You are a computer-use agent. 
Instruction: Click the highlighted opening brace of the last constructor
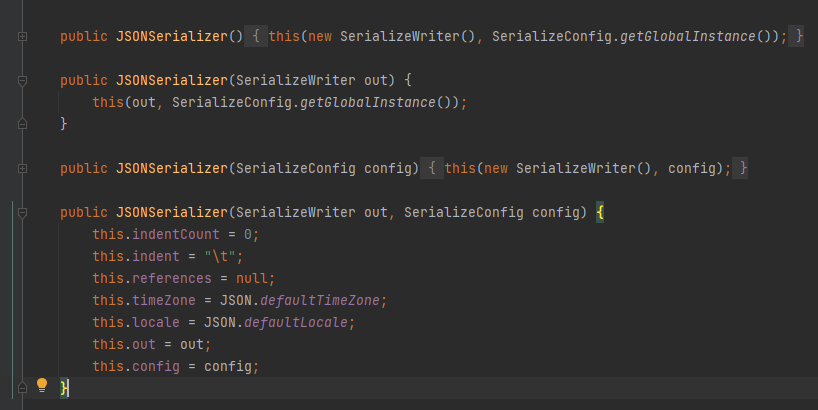(x=601, y=212)
